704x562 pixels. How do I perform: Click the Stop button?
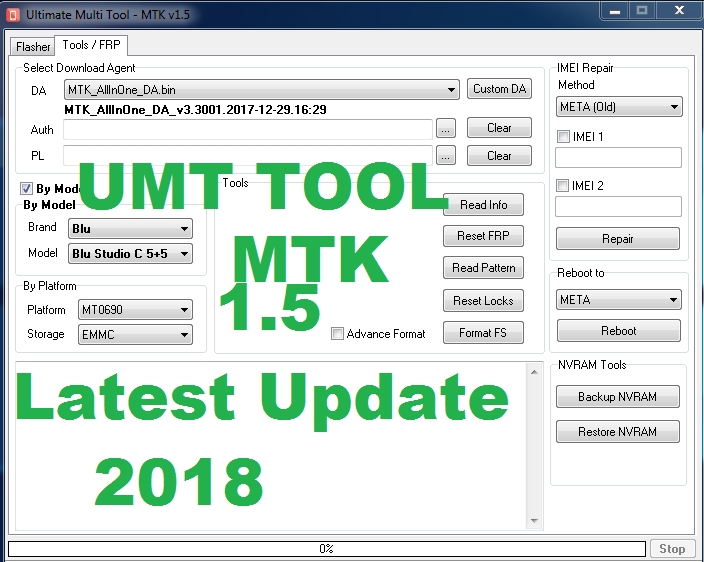pyautogui.click(x=672, y=549)
